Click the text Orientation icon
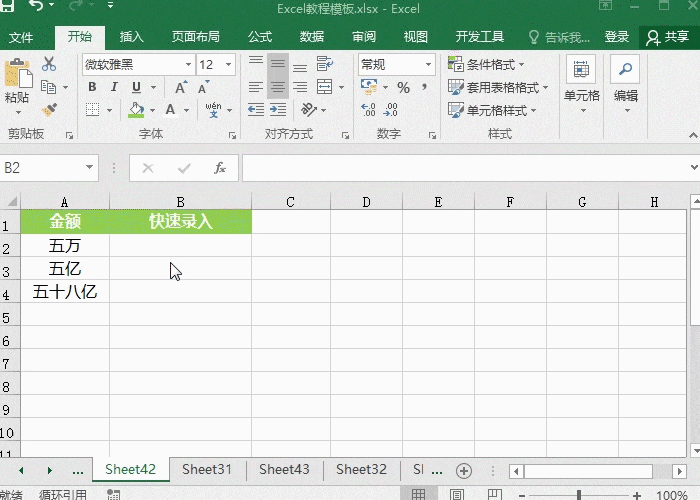700x500 pixels. click(x=309, y=110)
